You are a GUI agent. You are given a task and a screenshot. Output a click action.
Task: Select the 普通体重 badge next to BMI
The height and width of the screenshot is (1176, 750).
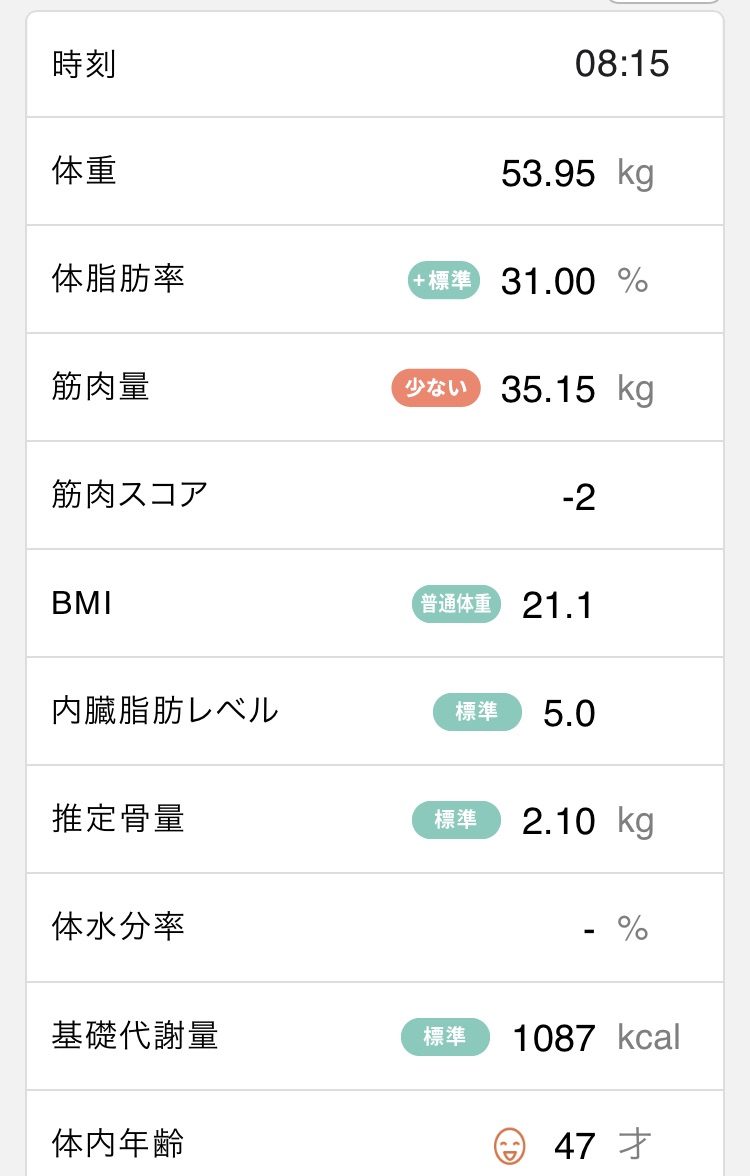tap(456, 604)
